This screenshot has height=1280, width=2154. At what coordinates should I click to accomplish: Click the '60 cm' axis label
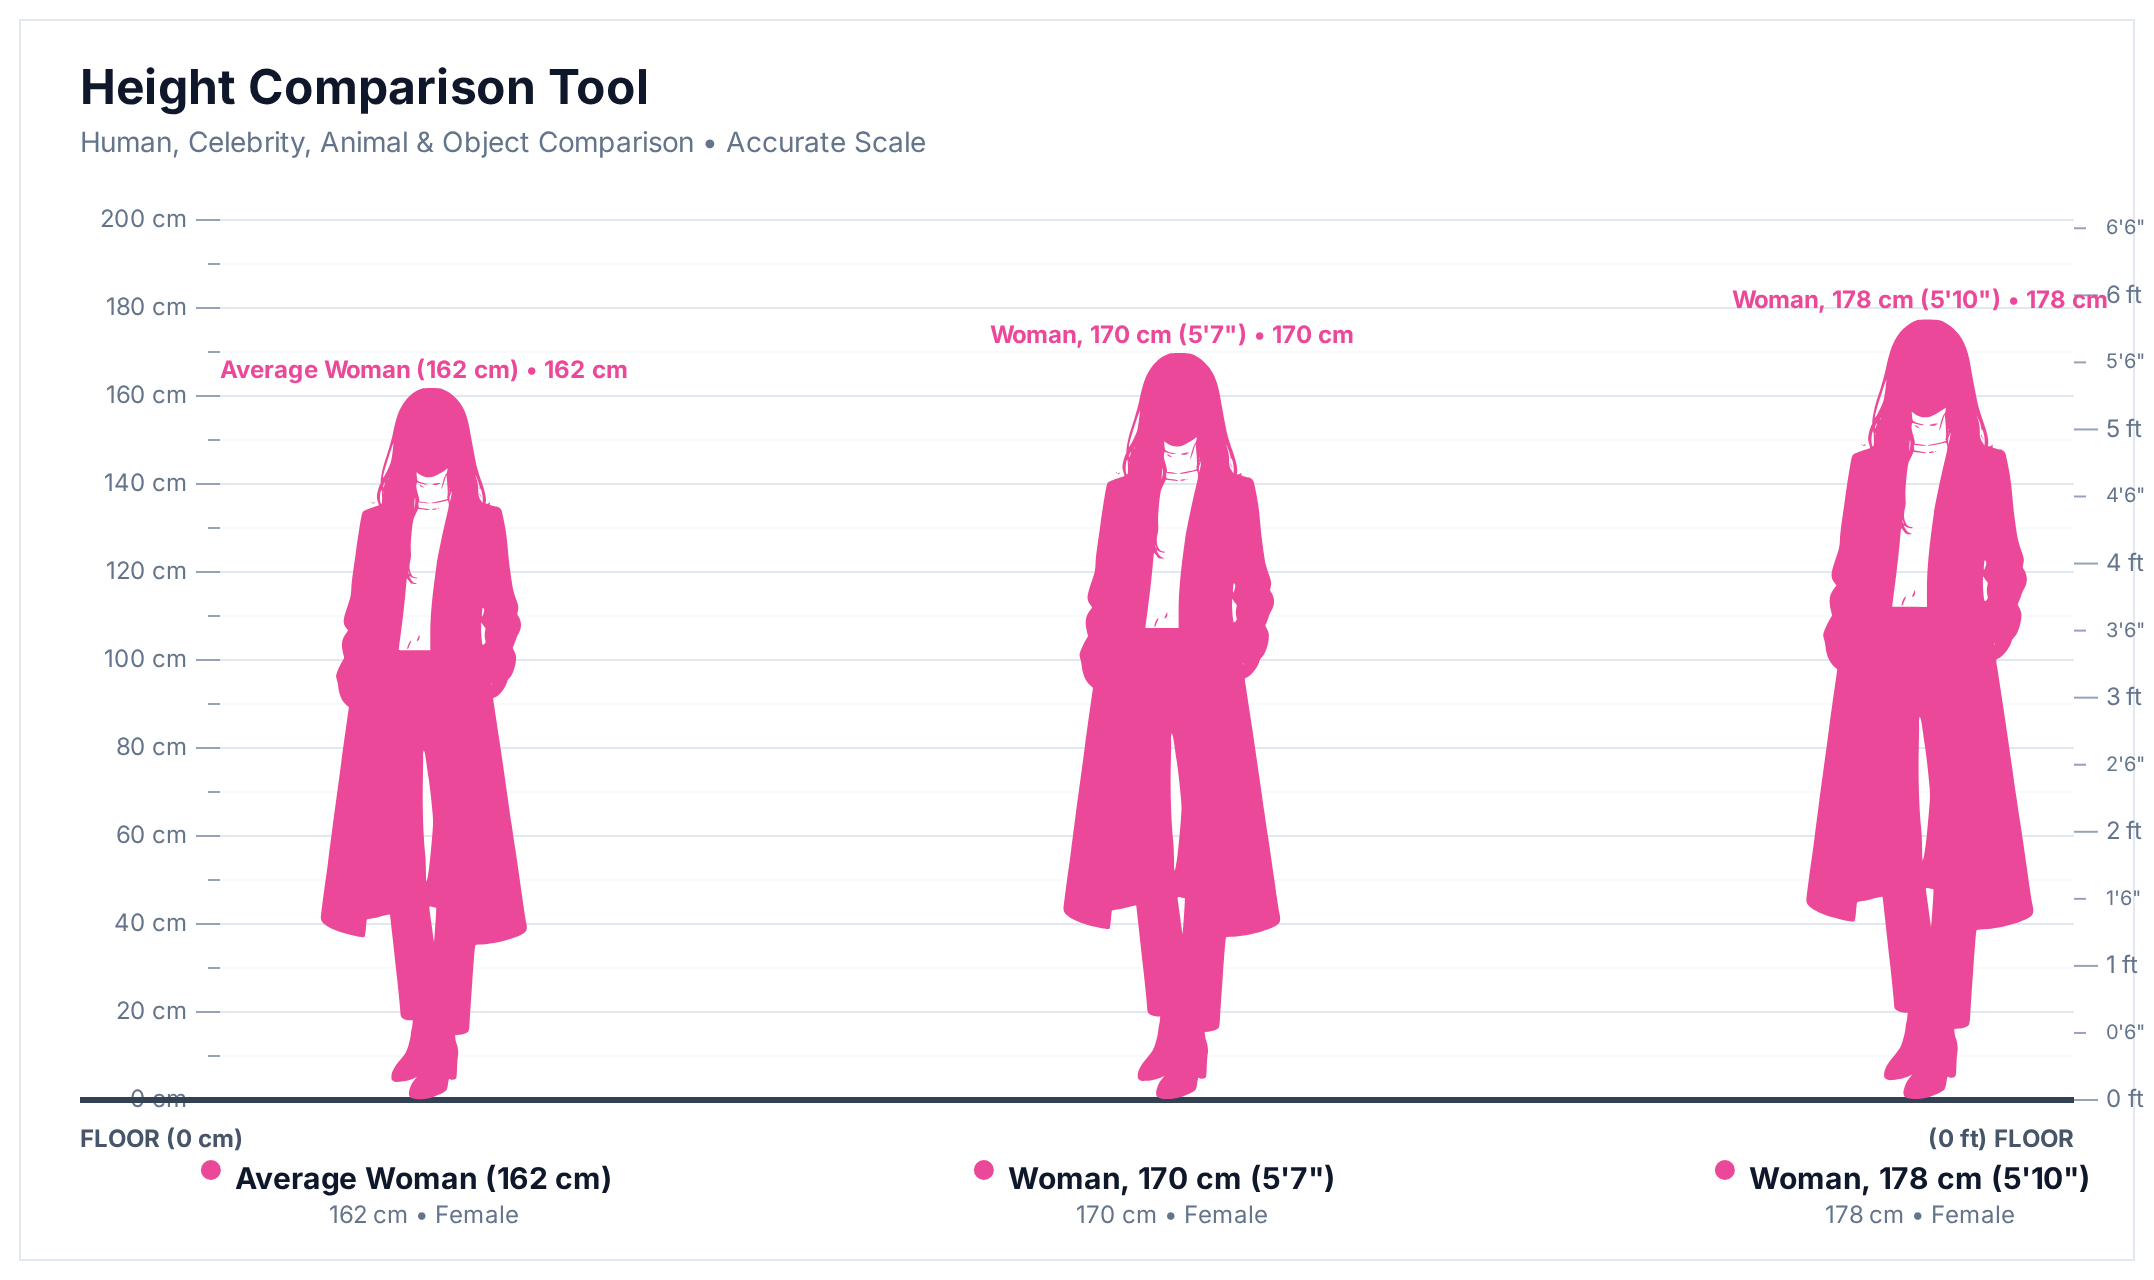151,835
